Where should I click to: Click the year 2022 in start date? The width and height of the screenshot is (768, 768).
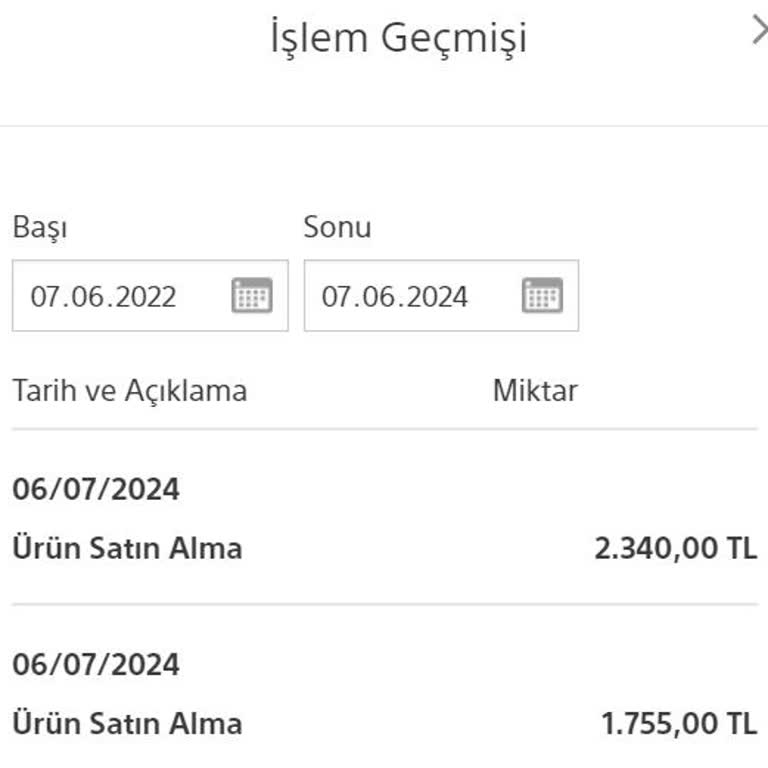(146, 297)
